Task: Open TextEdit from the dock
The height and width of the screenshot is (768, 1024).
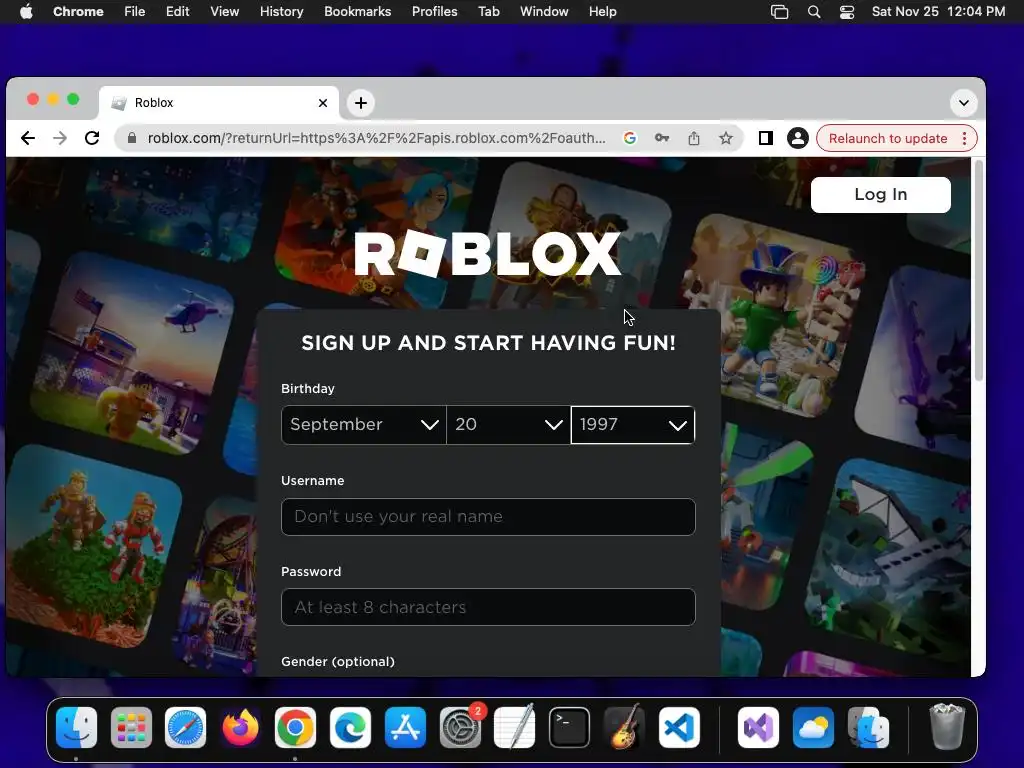Action: (515, 728)
